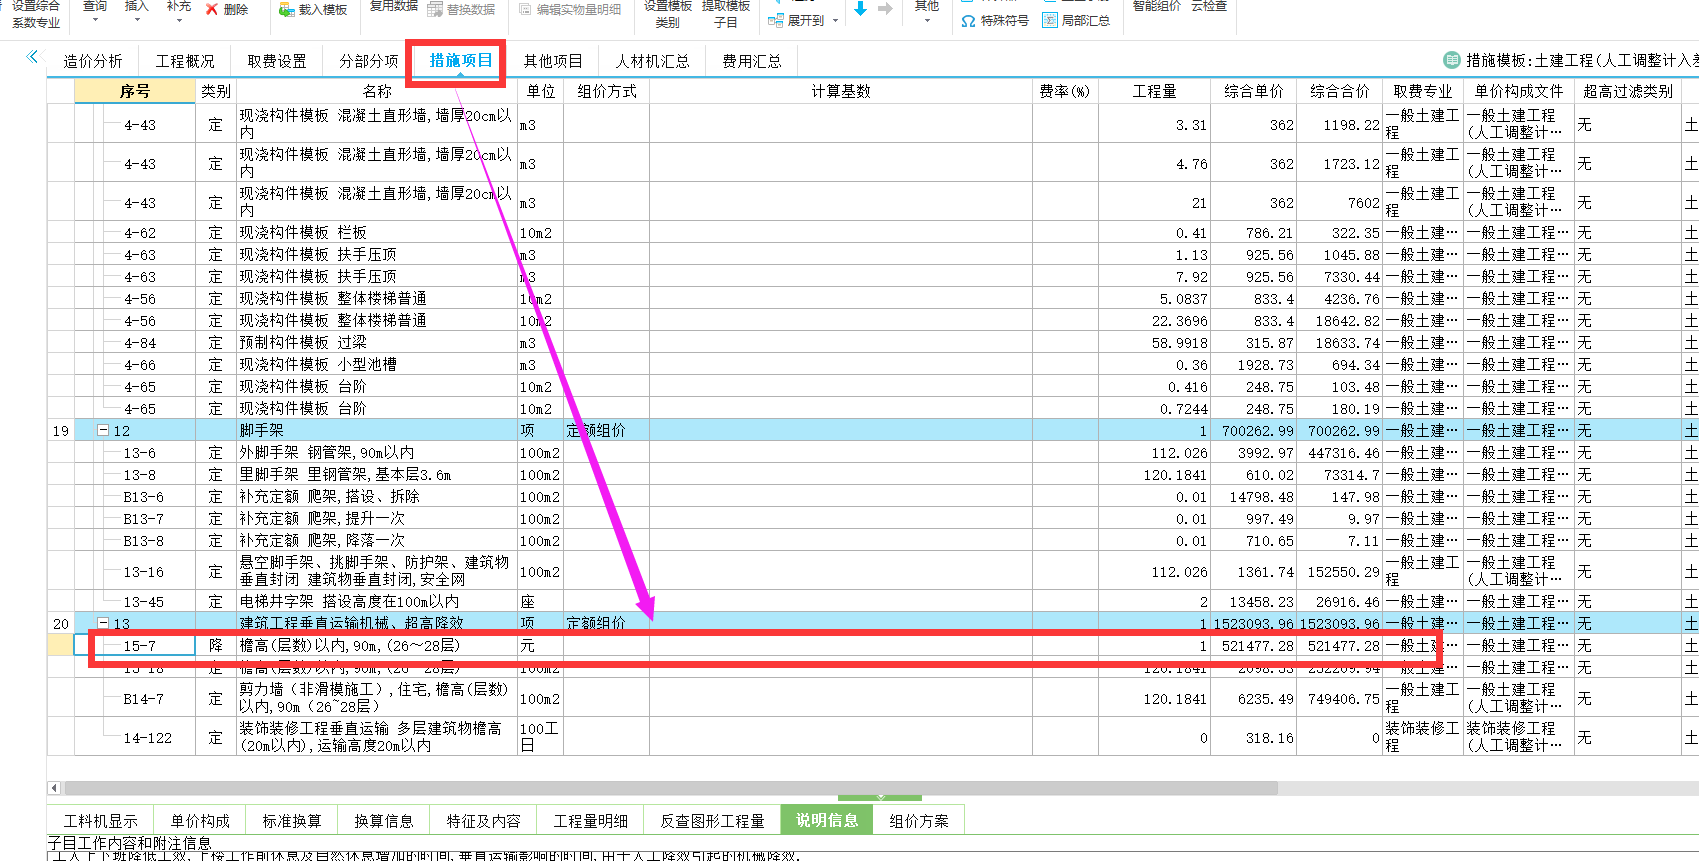Open the 工程量明细 bottom tab
Screen dimensions: 1699x861
[590, 821]
